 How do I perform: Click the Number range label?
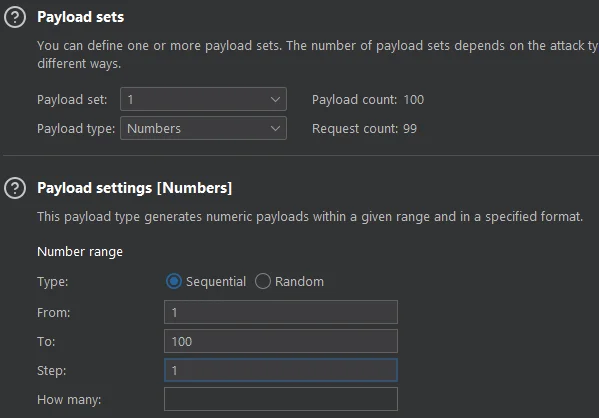(80, 252)
